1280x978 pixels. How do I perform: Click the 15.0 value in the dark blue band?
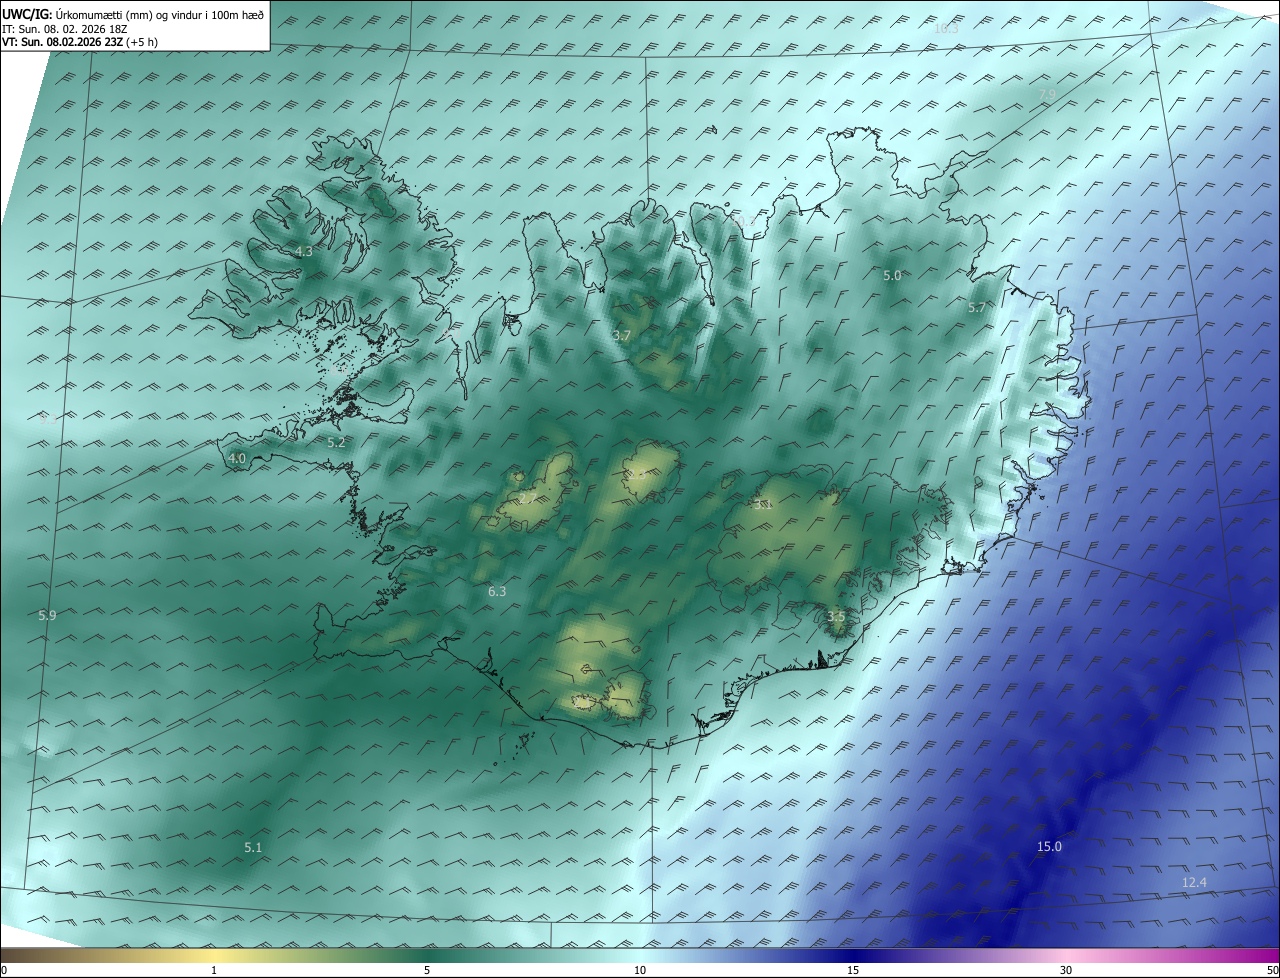coord(1049,847)
